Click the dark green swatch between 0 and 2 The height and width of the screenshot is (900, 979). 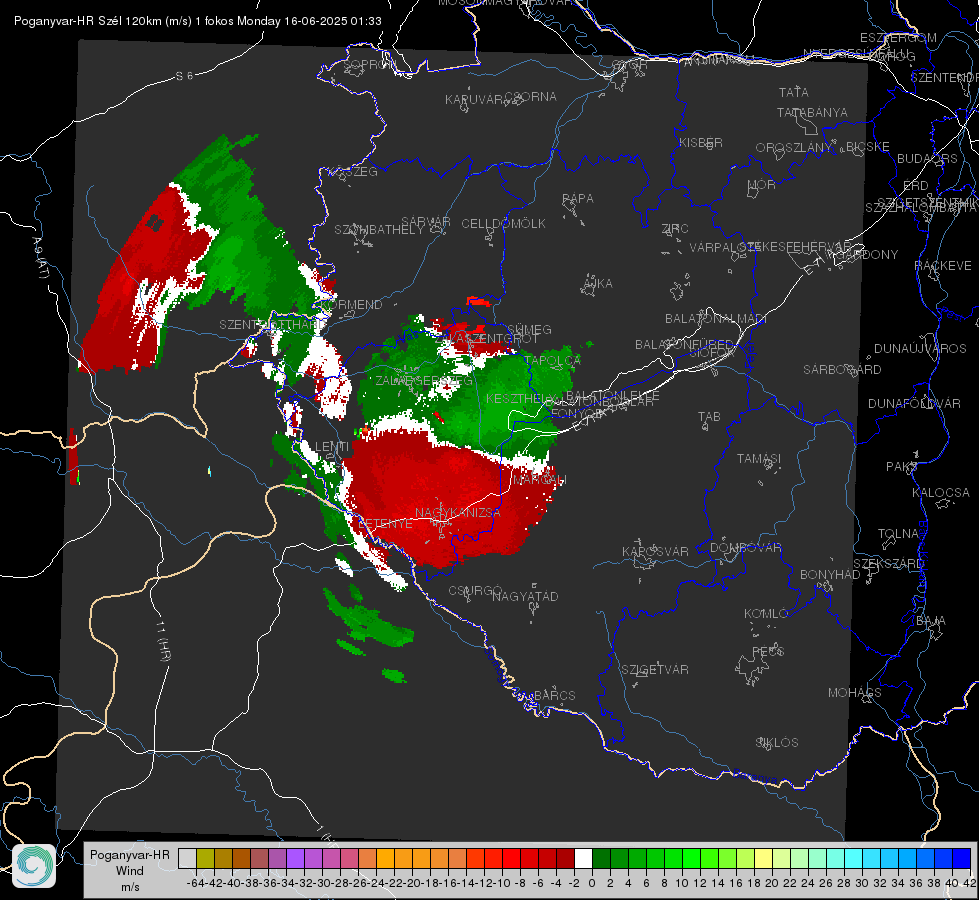pos(601,859)
